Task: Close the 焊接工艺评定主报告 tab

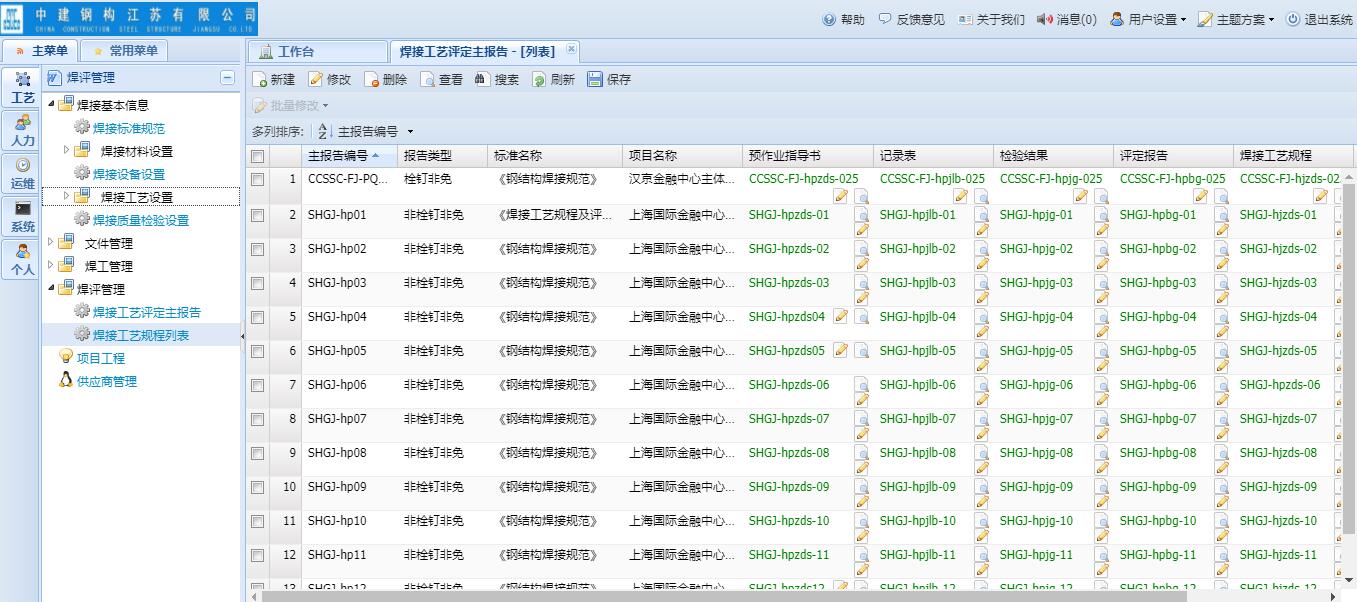Action: pyautogui.click(x=572, y=49)
